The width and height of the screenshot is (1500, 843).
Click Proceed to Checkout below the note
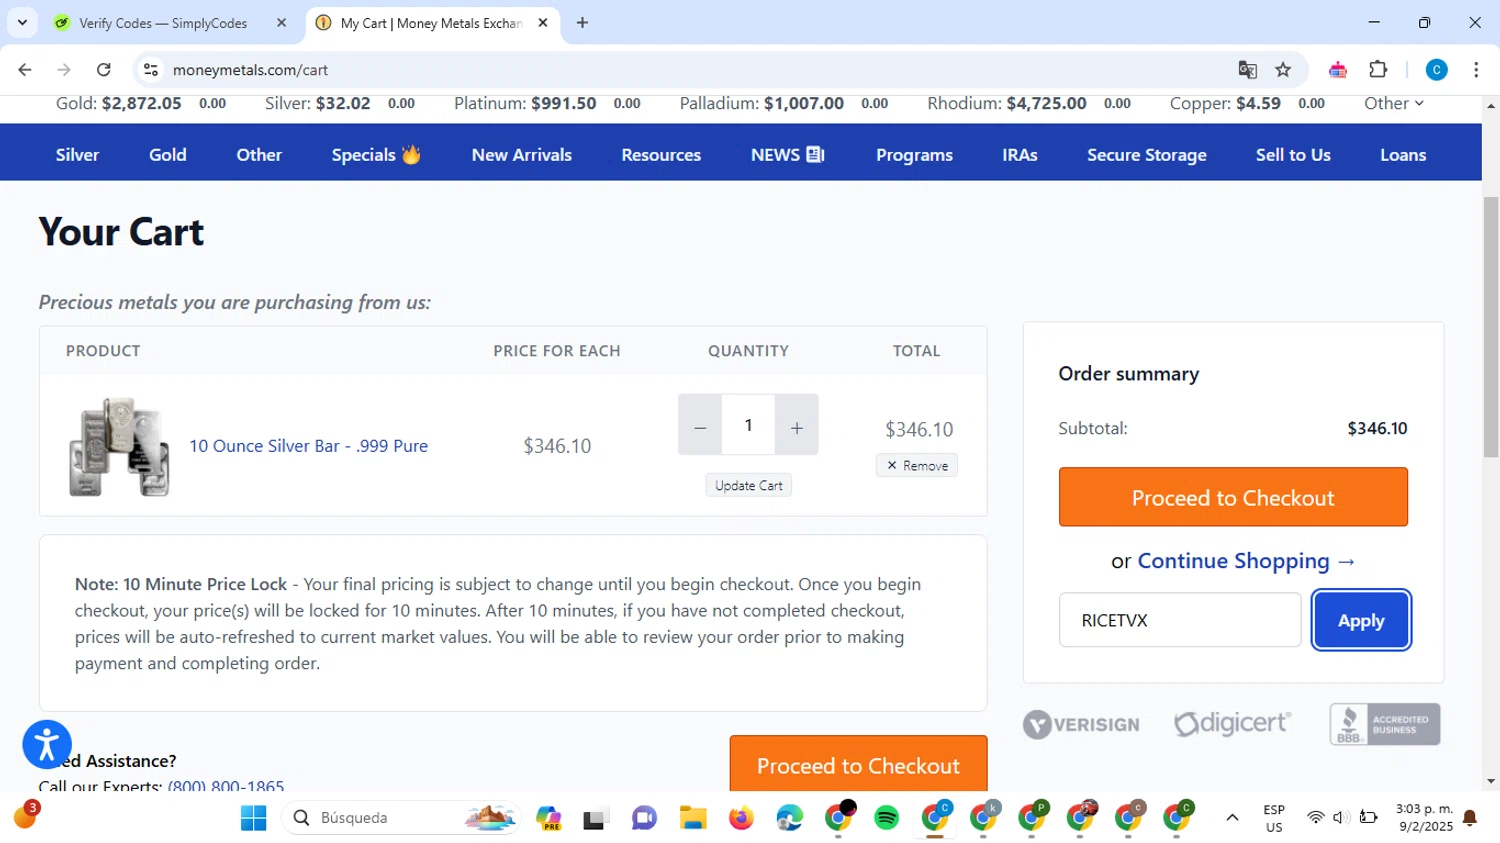(858, 764)
